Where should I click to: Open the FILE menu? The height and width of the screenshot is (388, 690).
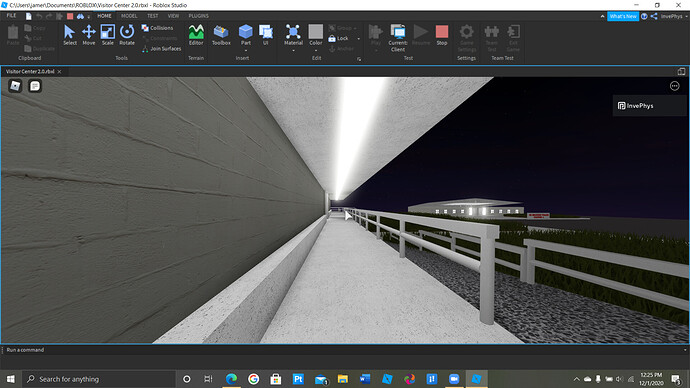coord(11,16)
